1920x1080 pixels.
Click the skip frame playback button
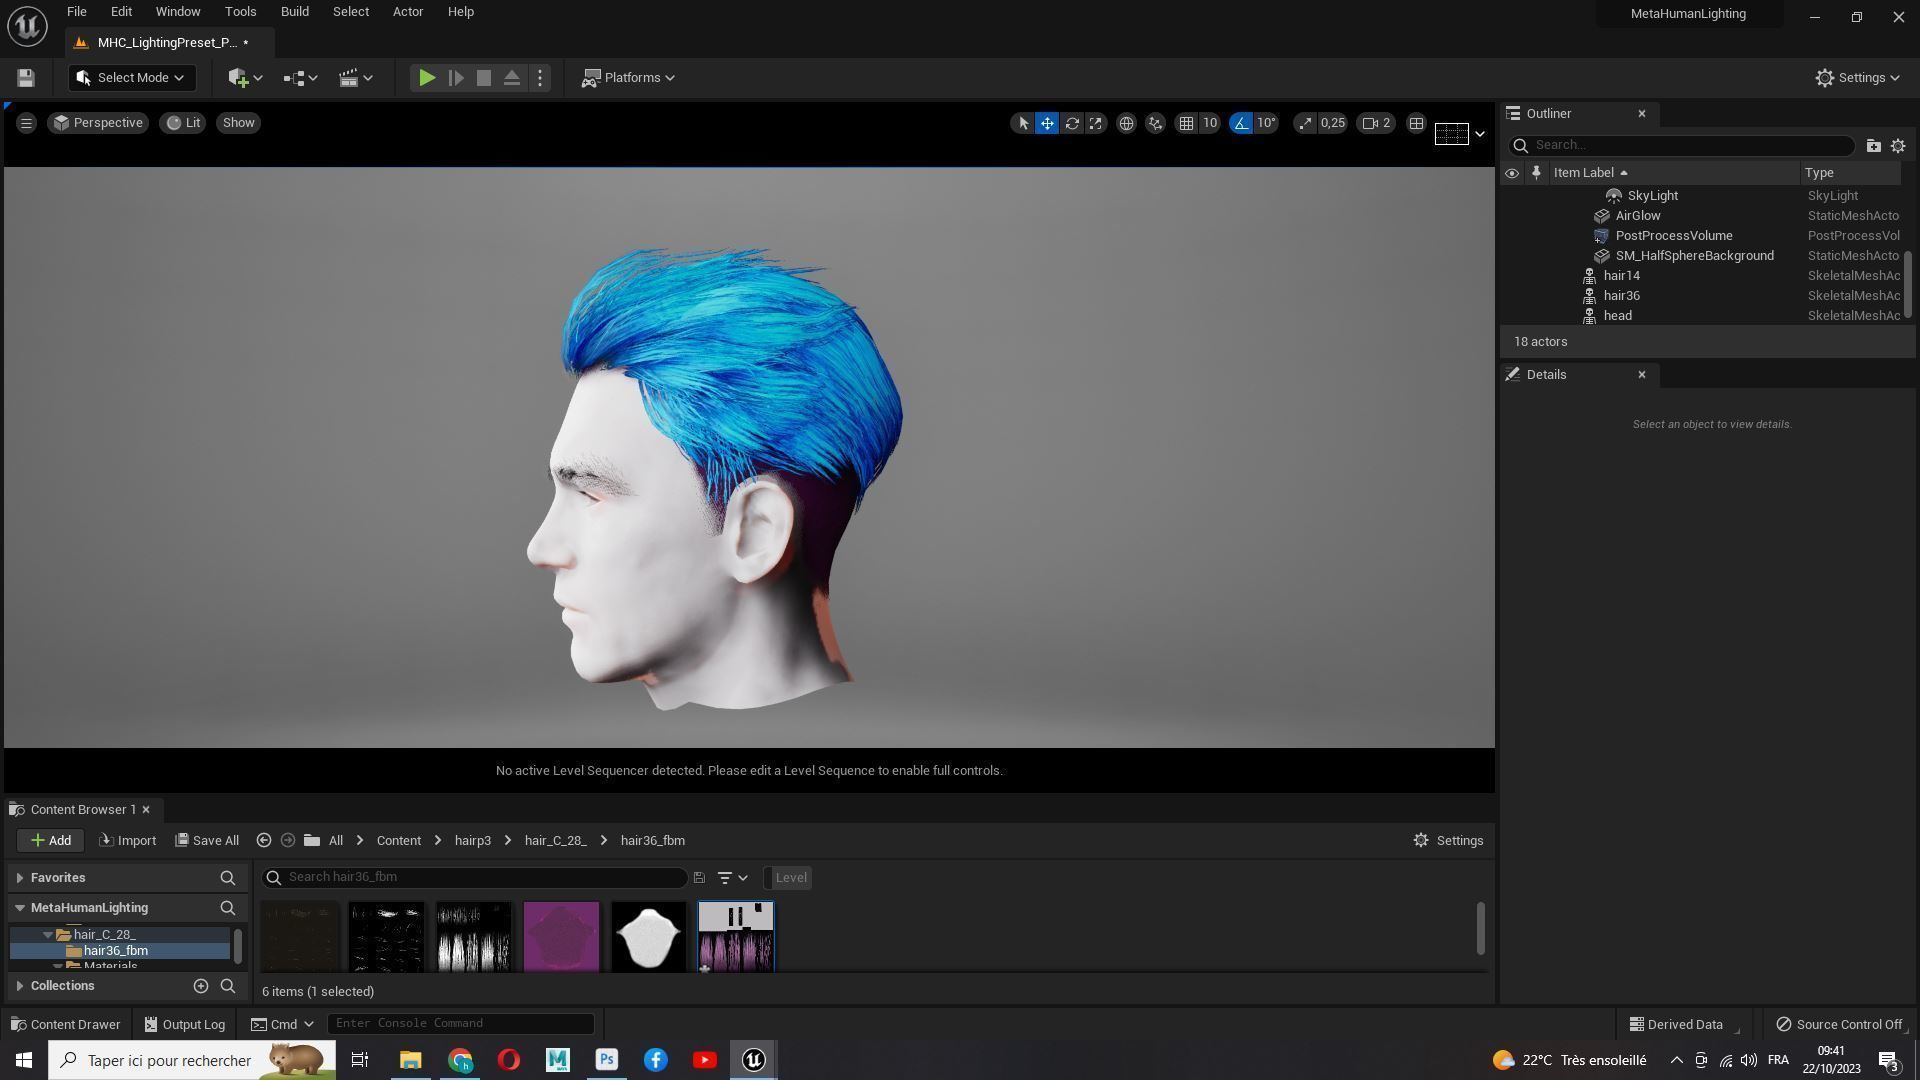tap(456, 78)
